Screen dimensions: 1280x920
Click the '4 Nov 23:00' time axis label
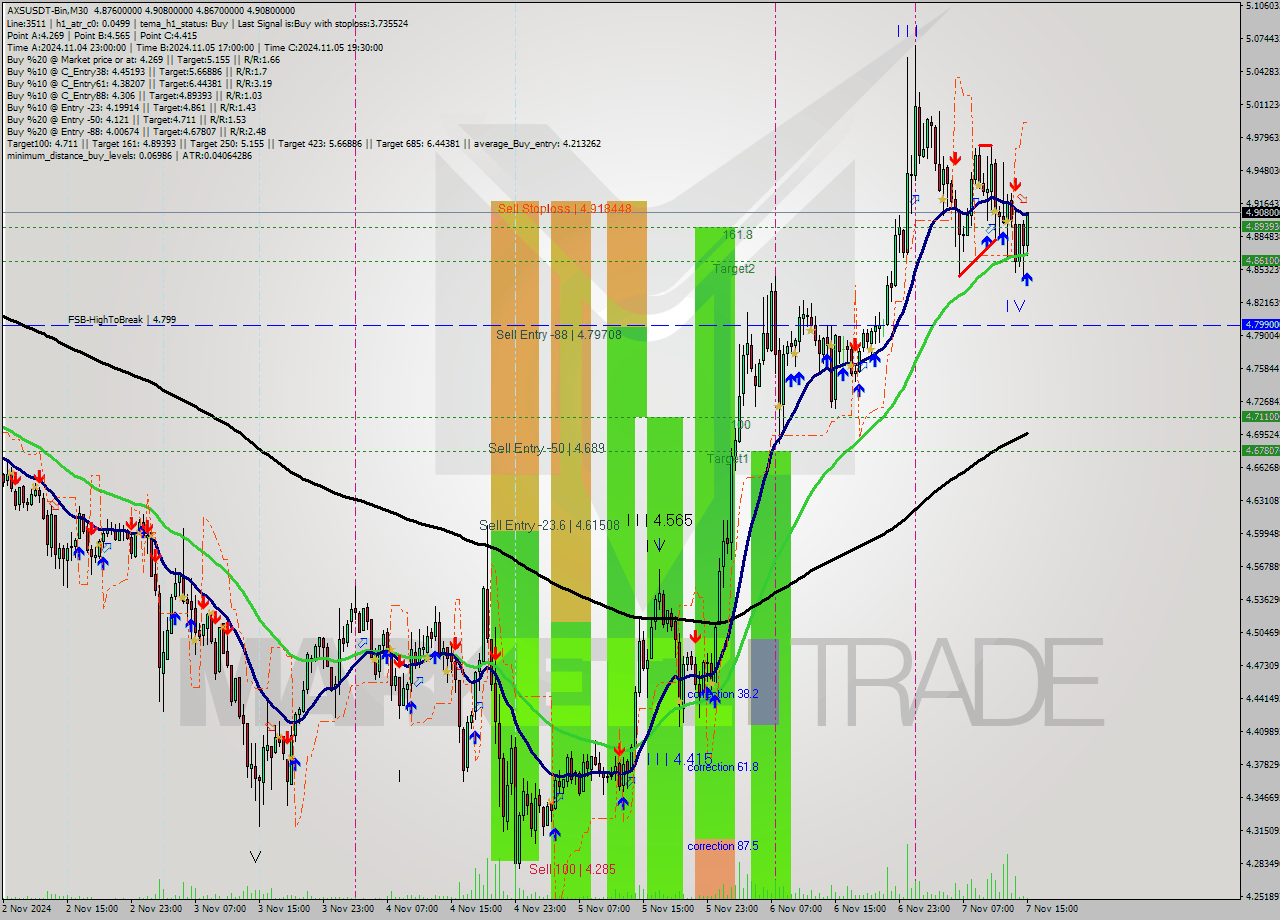pyautogui.click(x=540, y=909)
